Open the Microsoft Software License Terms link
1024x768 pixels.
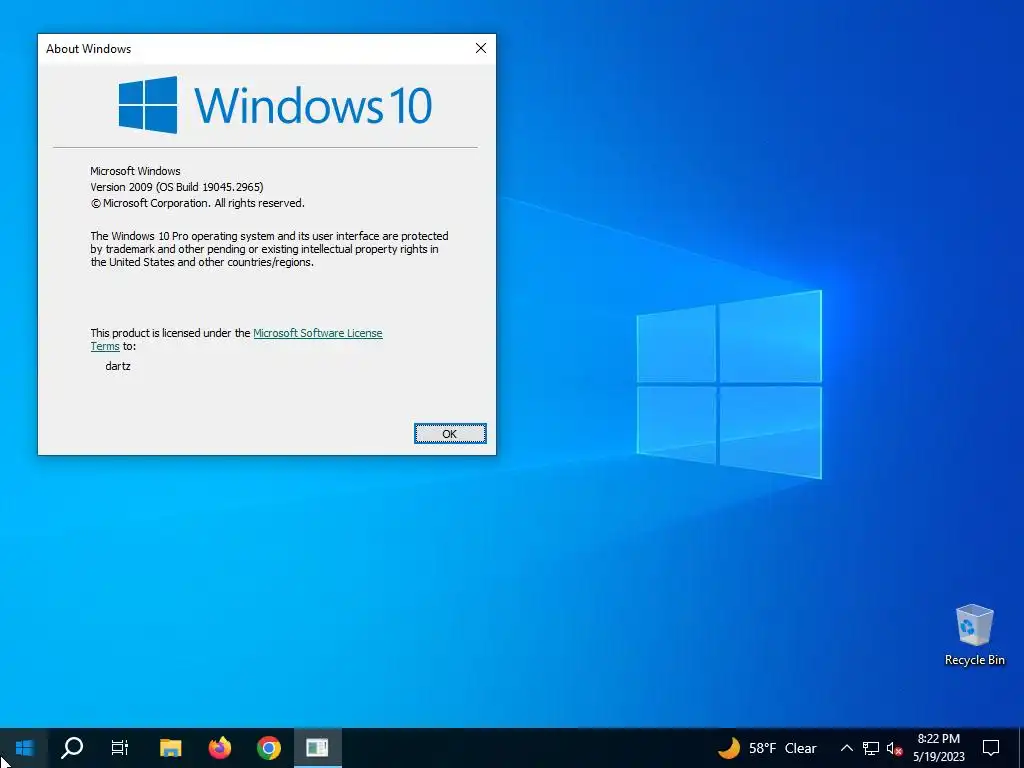(x=317, y=333)
